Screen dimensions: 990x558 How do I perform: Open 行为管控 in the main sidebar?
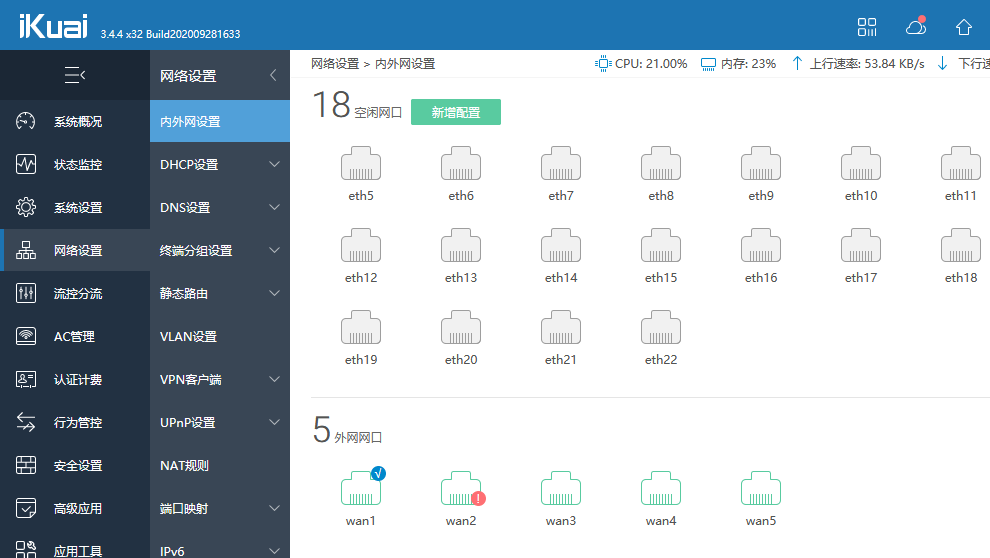75,422
